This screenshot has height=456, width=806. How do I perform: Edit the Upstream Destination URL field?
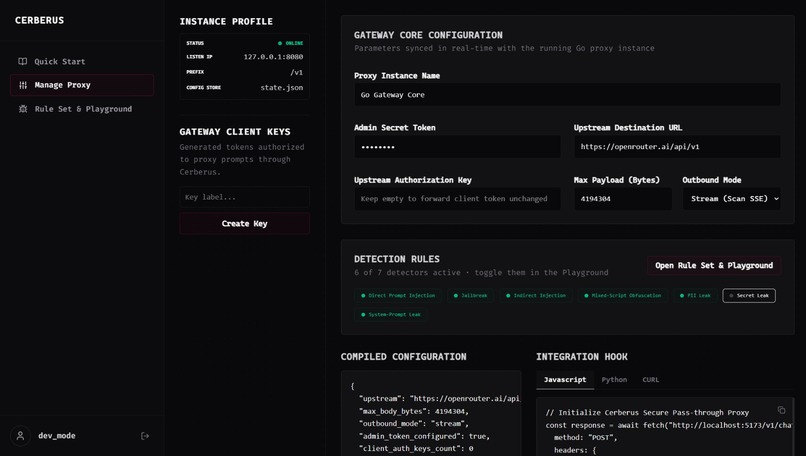pyautogui.click(x=677, y=147)
